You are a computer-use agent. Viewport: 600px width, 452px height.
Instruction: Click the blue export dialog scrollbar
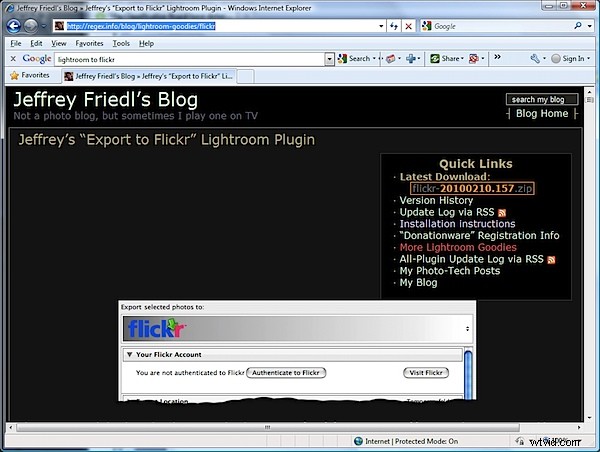point(468,374)
